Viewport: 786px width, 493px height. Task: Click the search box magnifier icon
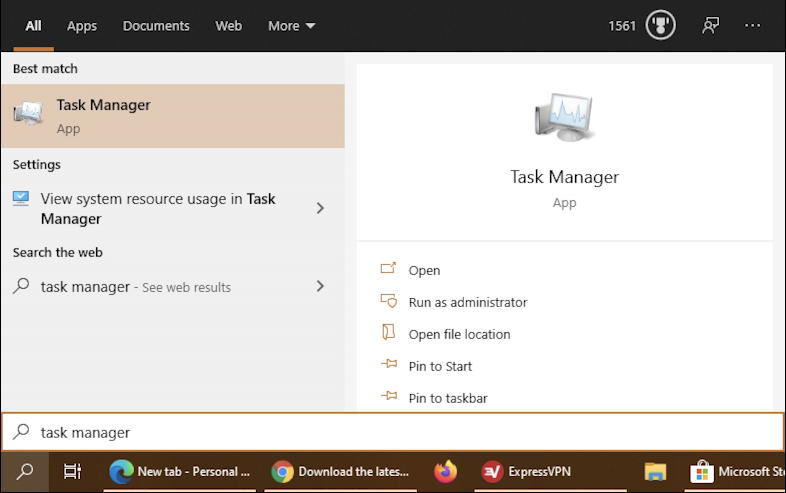click(21, 431)
